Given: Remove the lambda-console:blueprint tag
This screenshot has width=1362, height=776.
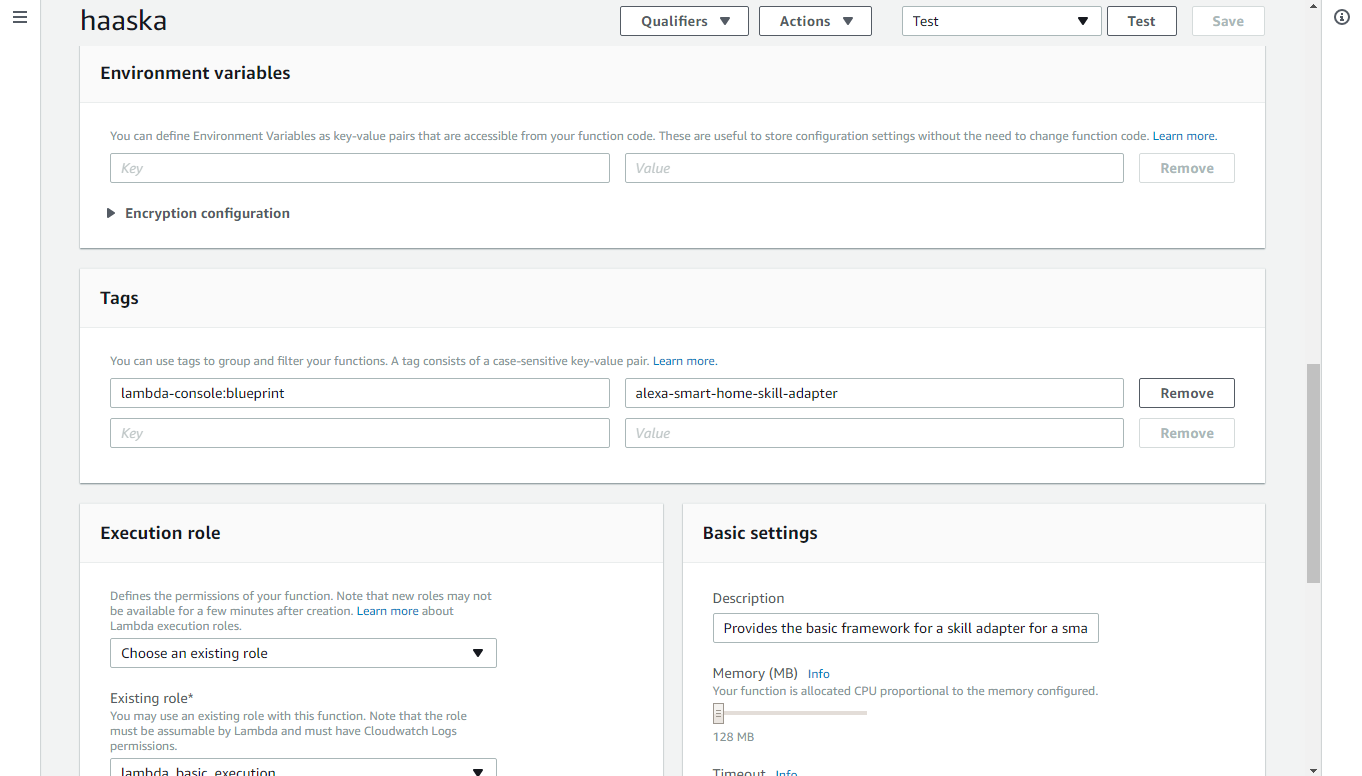Looking at the screenshot, I should pos(1186,393).
